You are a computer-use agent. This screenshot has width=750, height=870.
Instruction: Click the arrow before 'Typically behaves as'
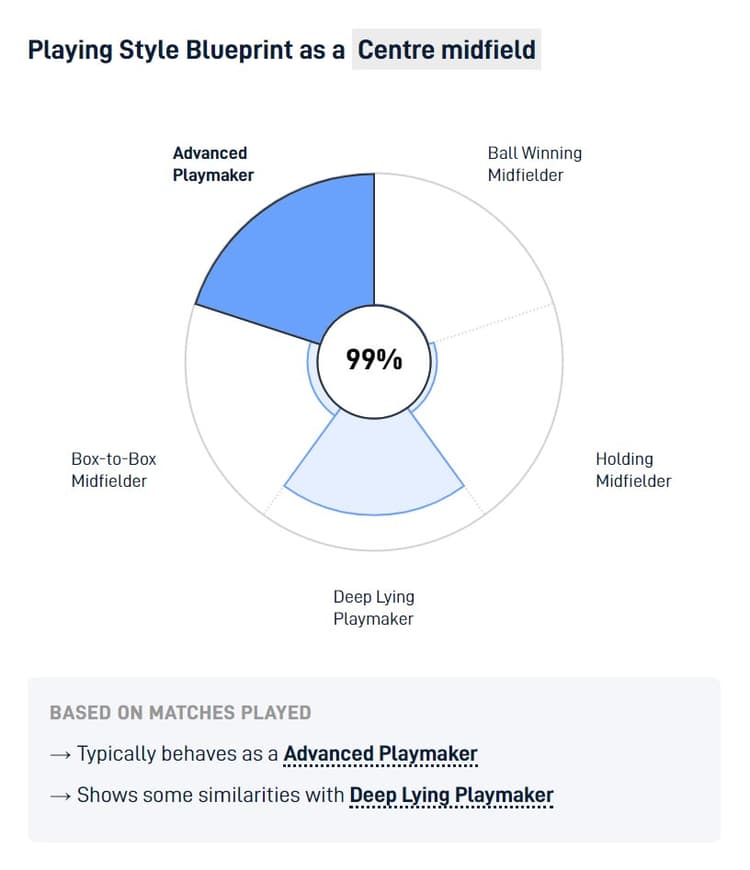click(60, 754)
